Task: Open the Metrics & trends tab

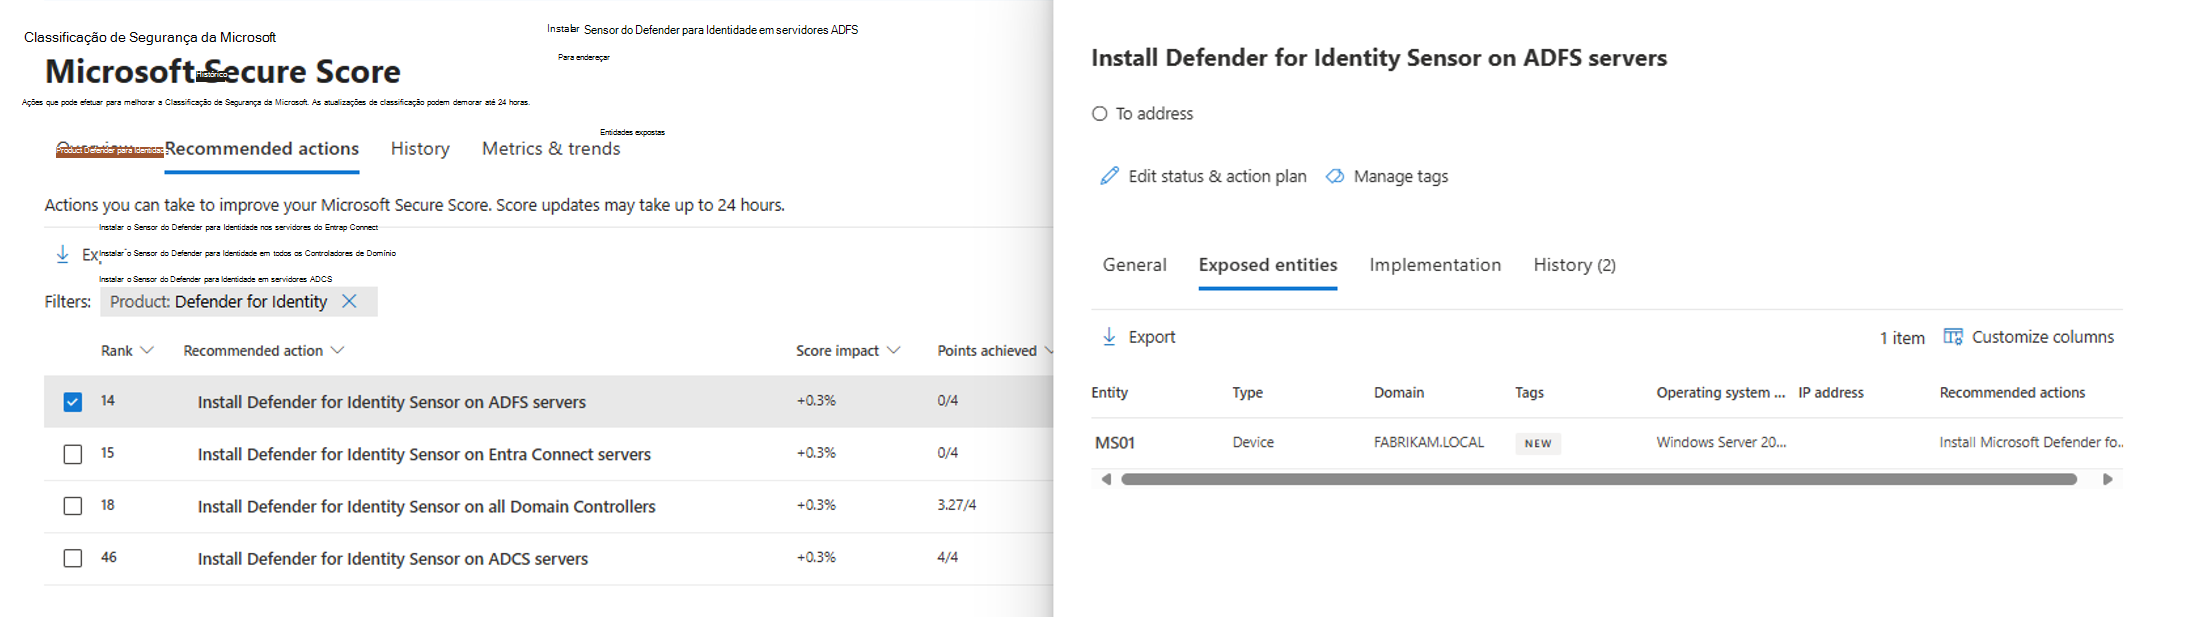Action: [550, 149]
